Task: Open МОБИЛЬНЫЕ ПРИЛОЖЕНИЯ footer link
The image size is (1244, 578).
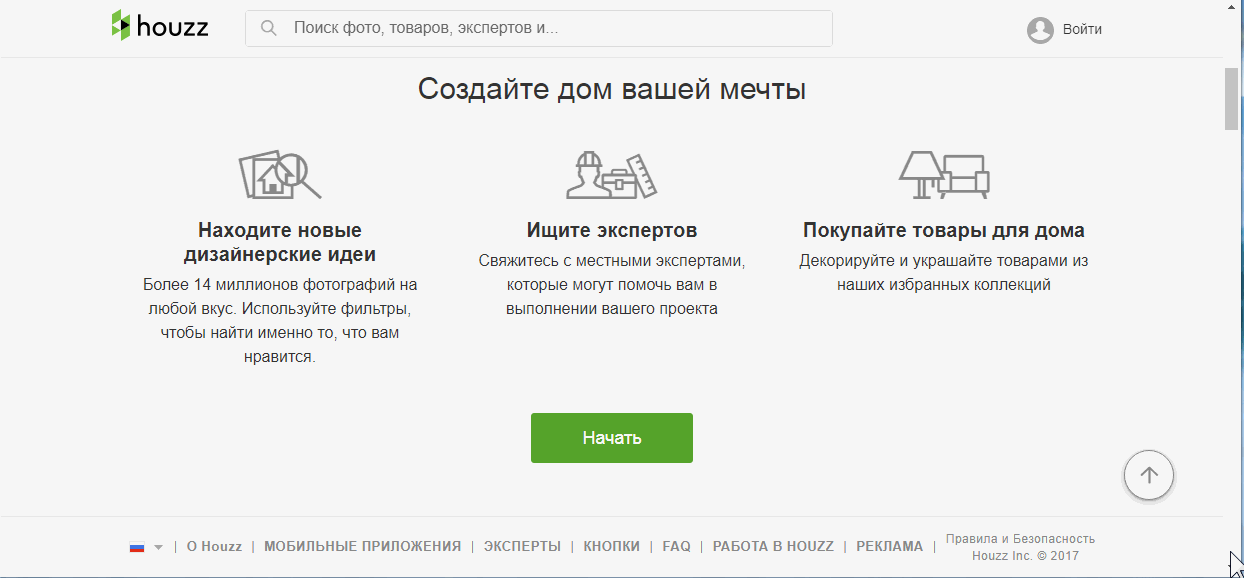Action: point(362,546)
